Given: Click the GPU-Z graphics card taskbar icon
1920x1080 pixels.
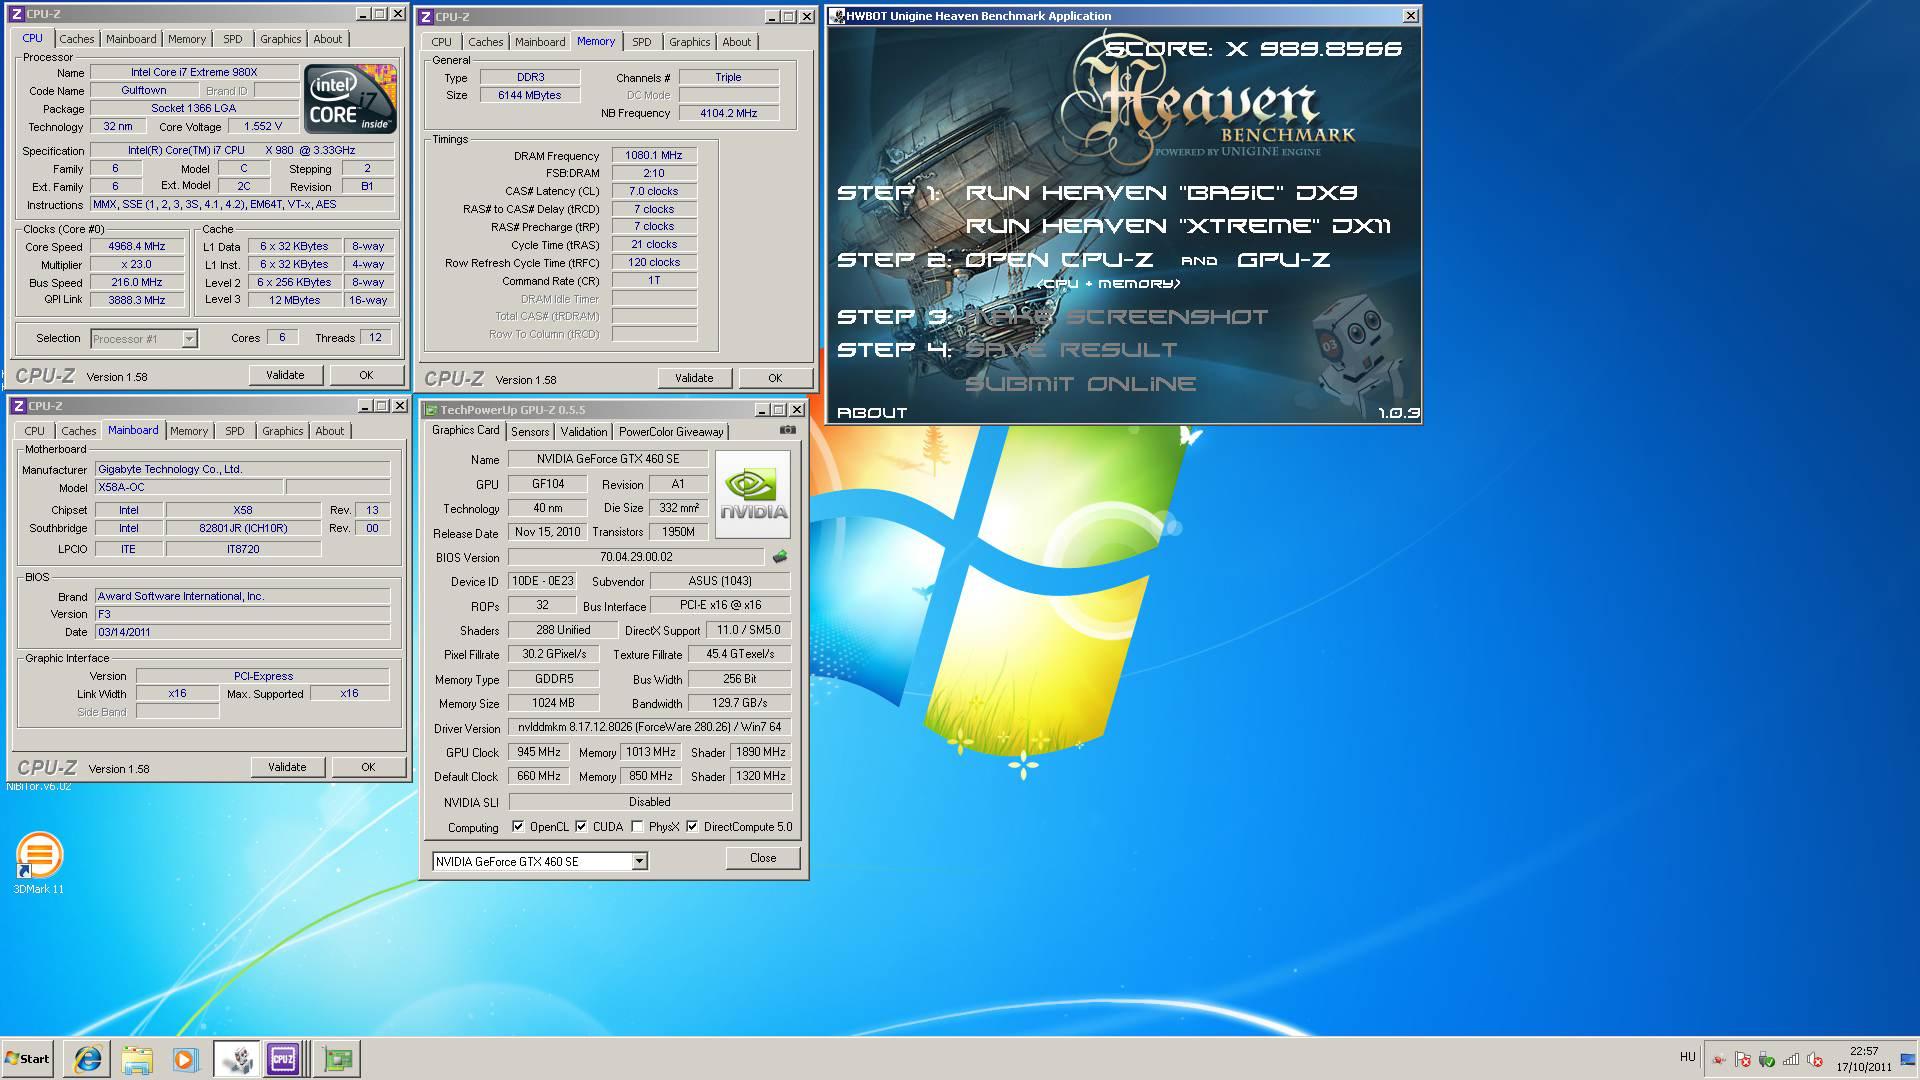Looking at the screenshot, I should point(337,1059).
